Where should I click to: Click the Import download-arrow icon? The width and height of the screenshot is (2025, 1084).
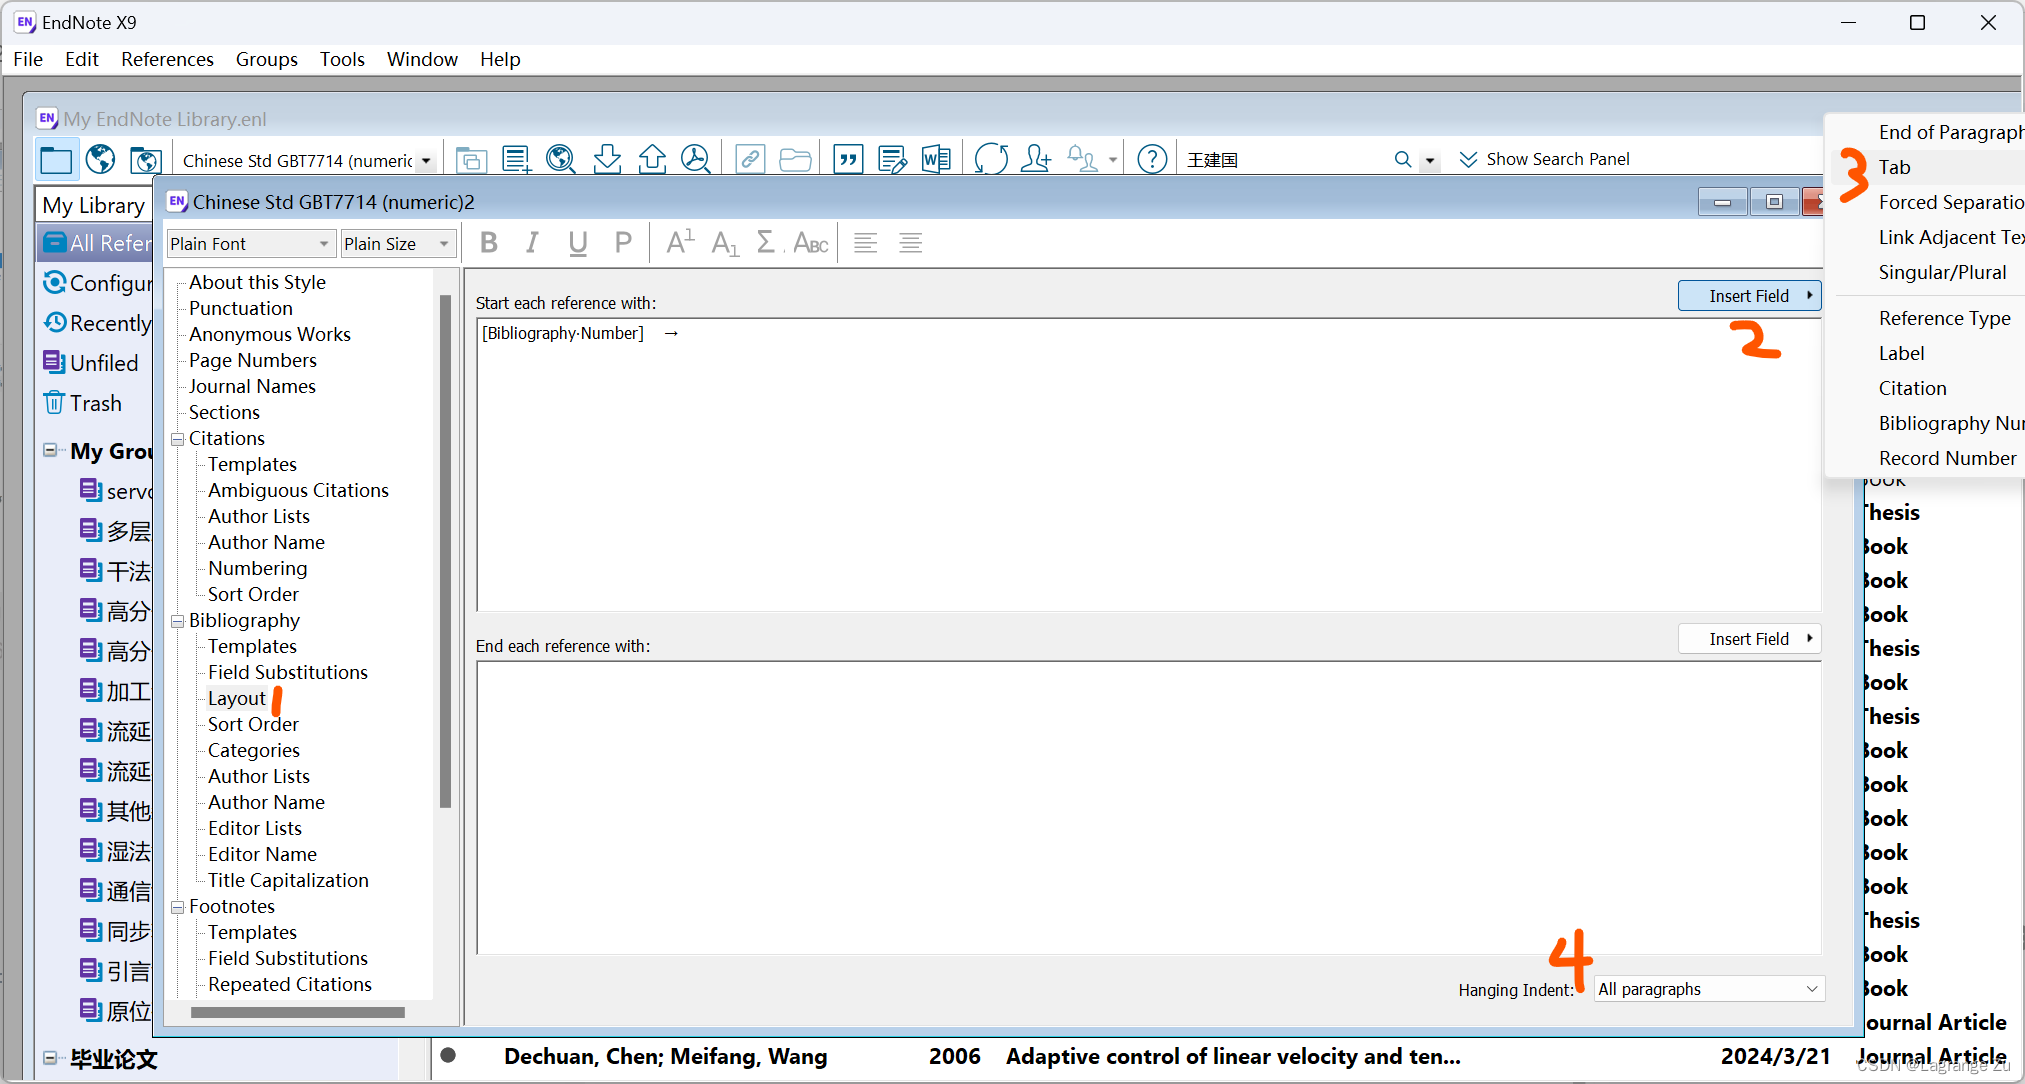click(607, 159)
